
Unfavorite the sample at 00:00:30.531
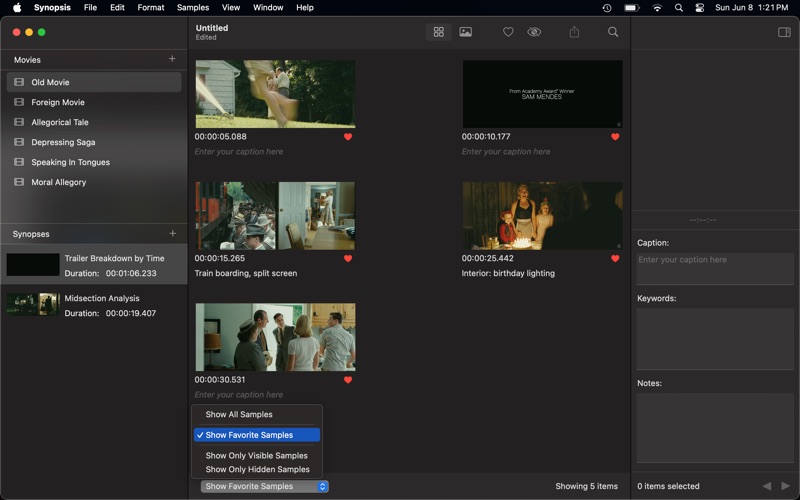[x=348, y=380]
